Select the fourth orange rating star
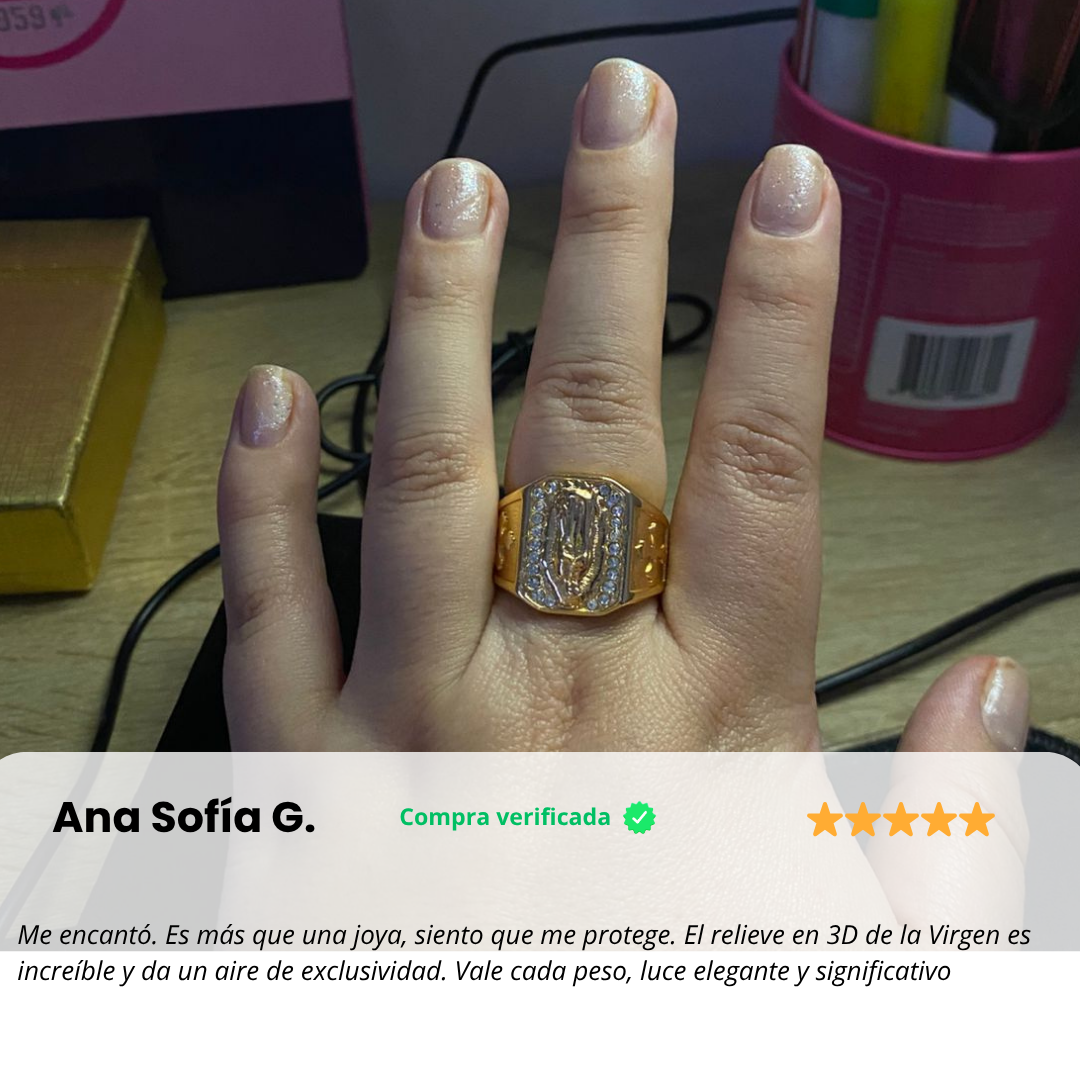Image resolution: width=1080 pixels, height=1080 pixels. (x=938, y=819)
